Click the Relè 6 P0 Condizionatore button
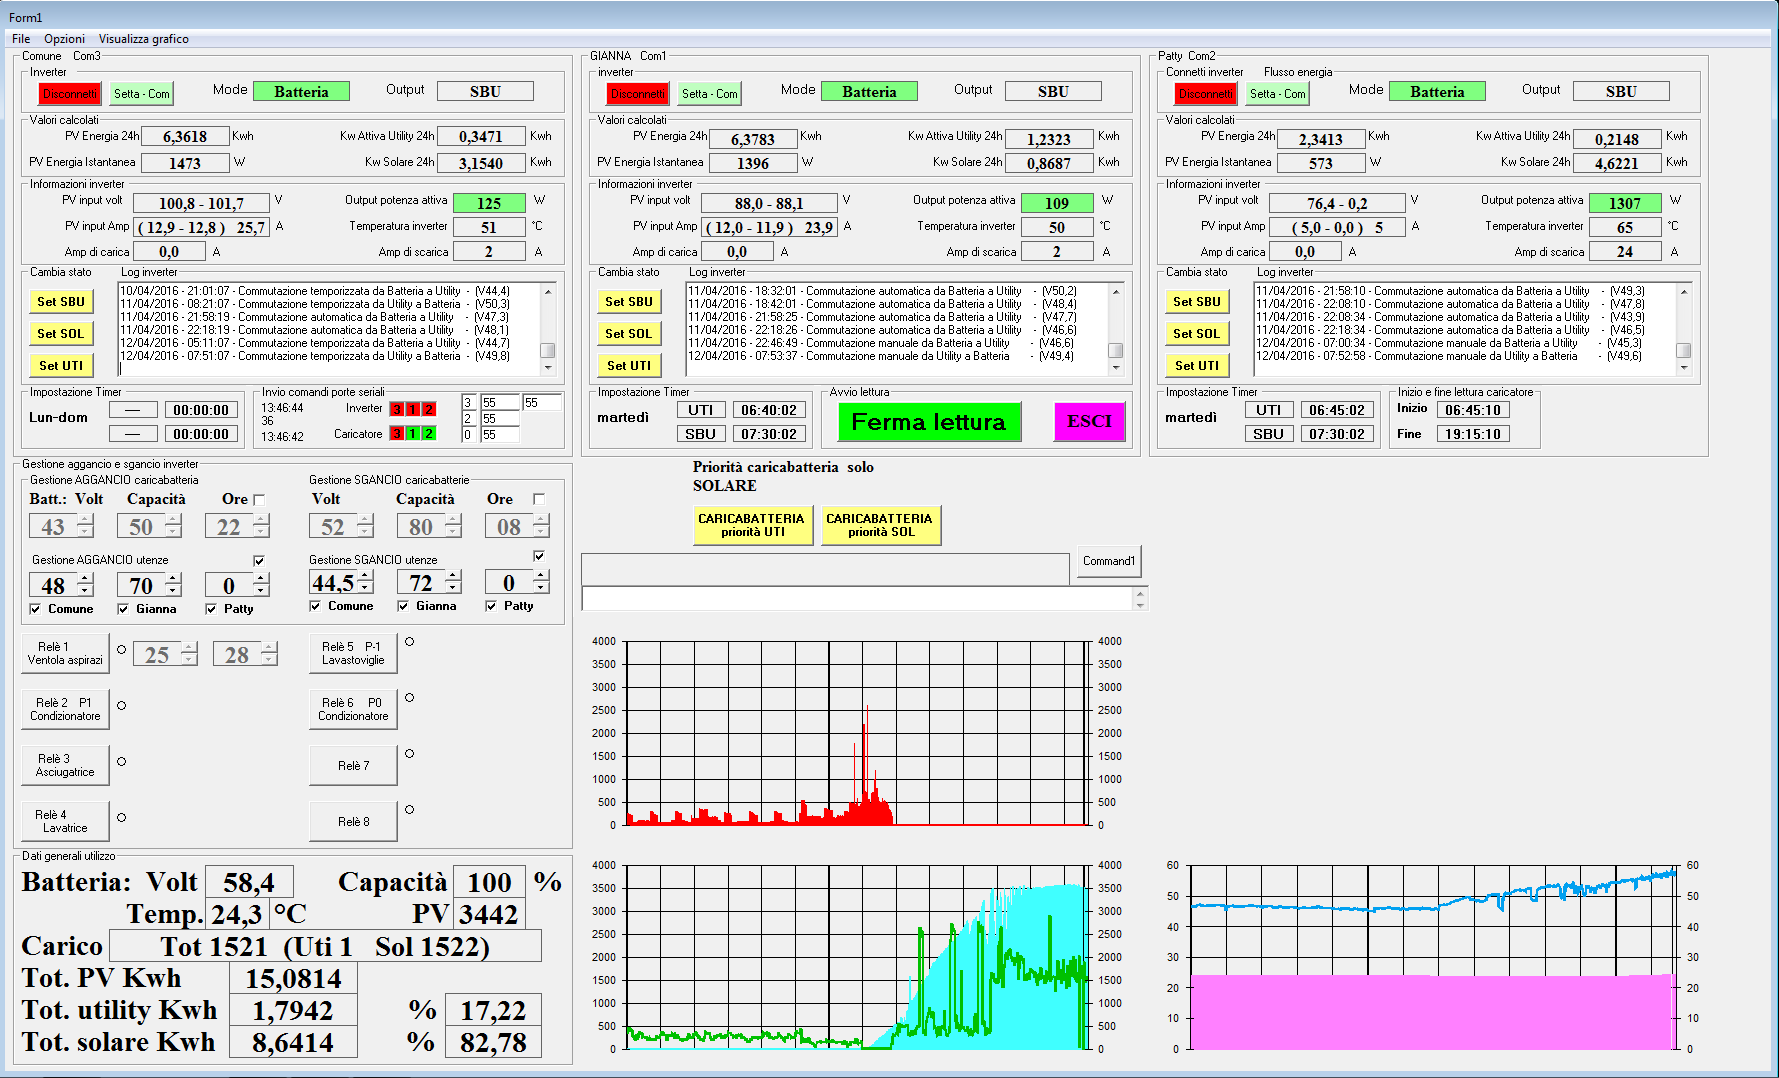Screen dimensions: 1779x1078 pos(353,709)
